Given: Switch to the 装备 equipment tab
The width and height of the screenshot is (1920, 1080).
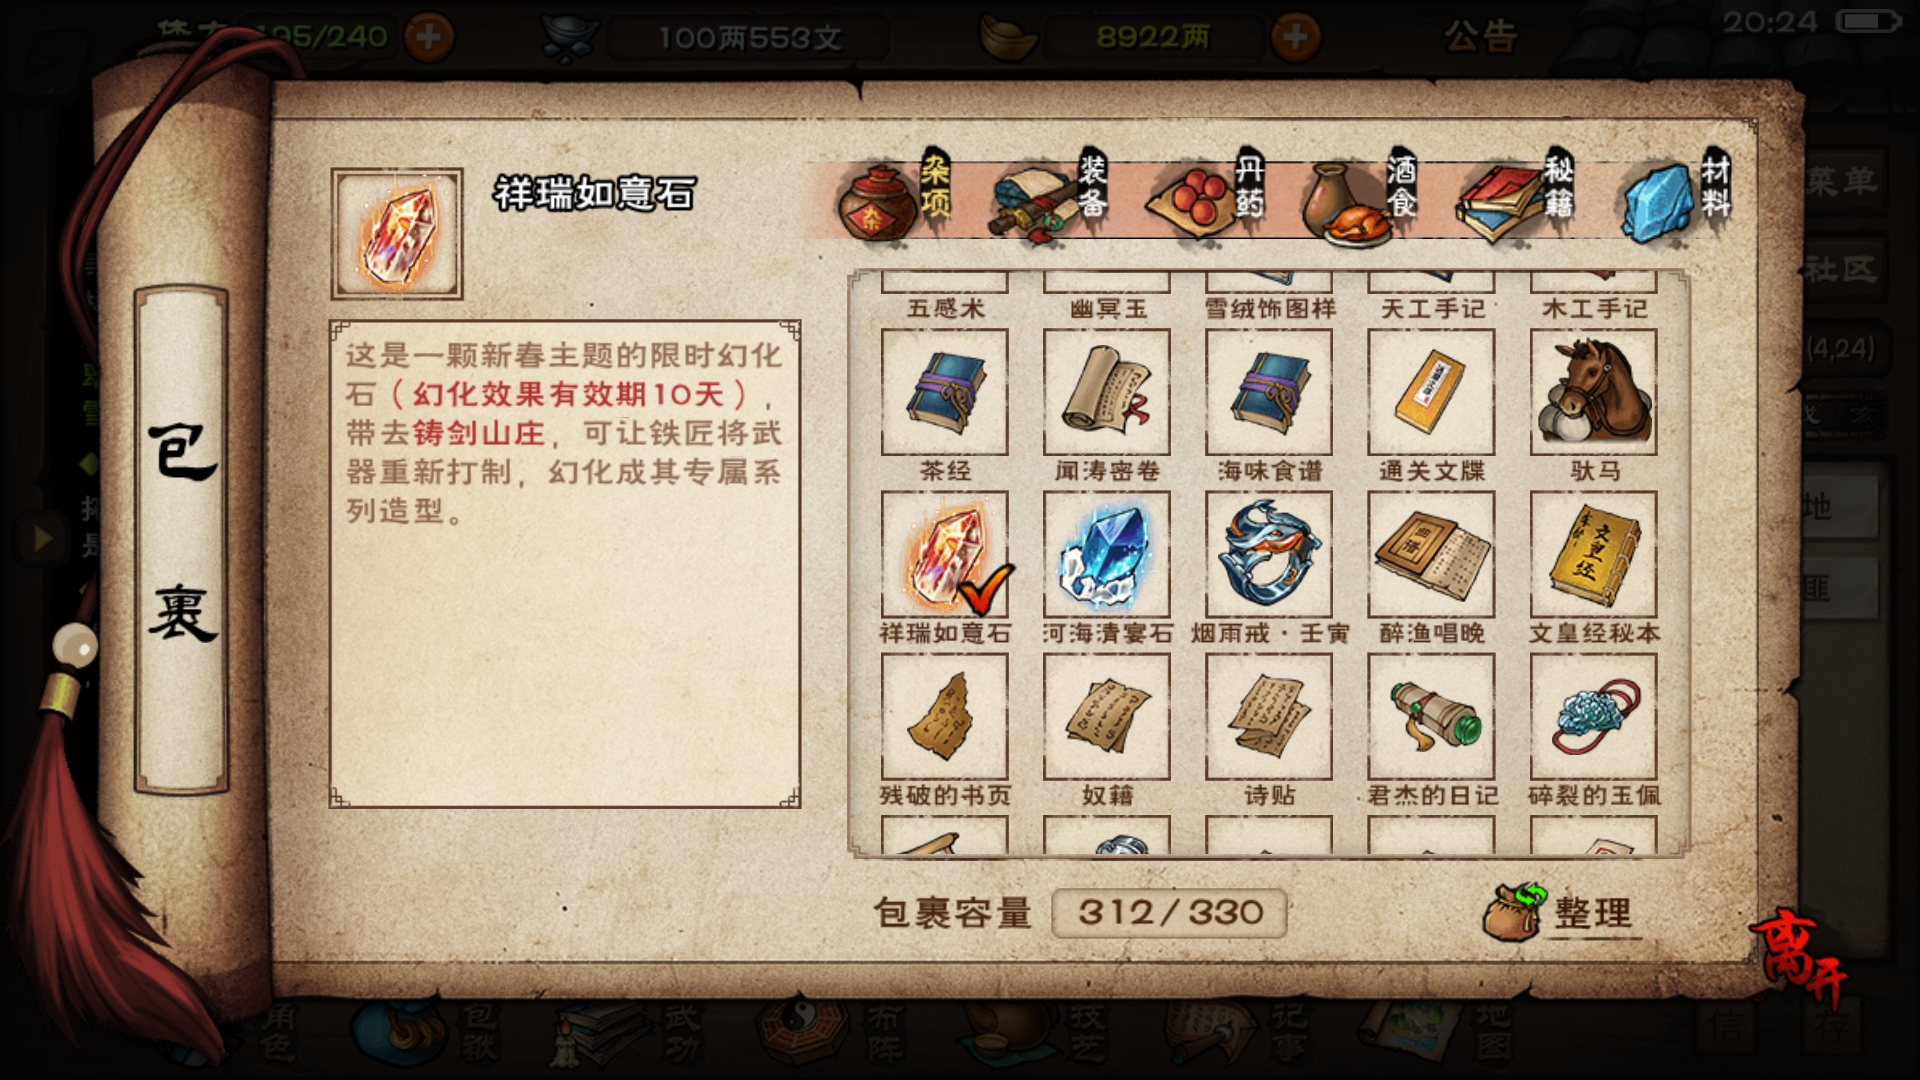Looking at the screenshot, I should [1052, 198].
